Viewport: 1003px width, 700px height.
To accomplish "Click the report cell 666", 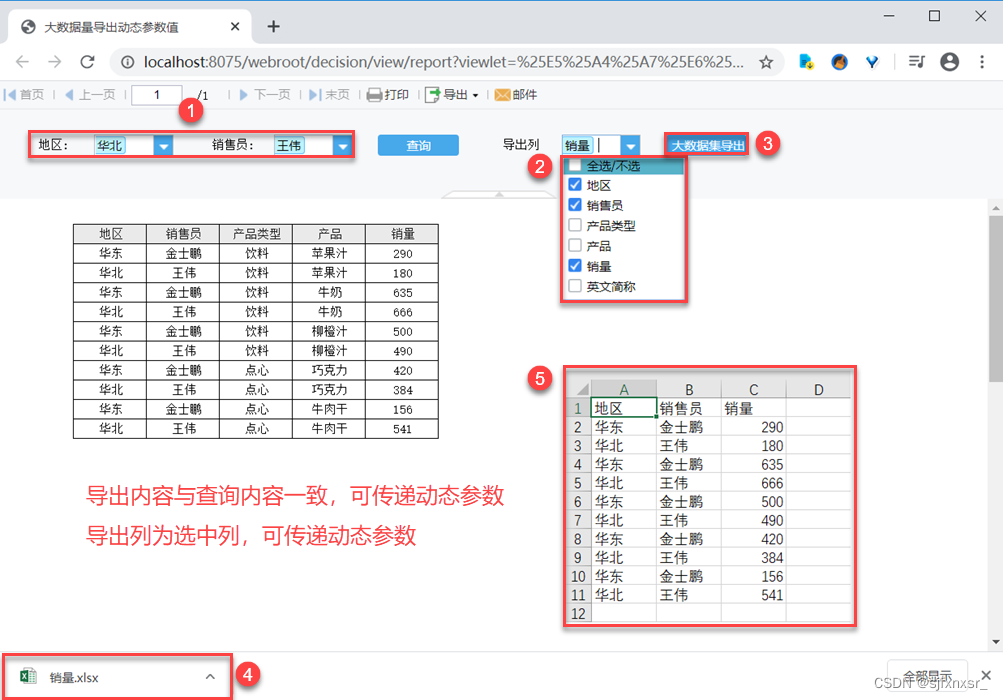I will (x=402, y=312).
